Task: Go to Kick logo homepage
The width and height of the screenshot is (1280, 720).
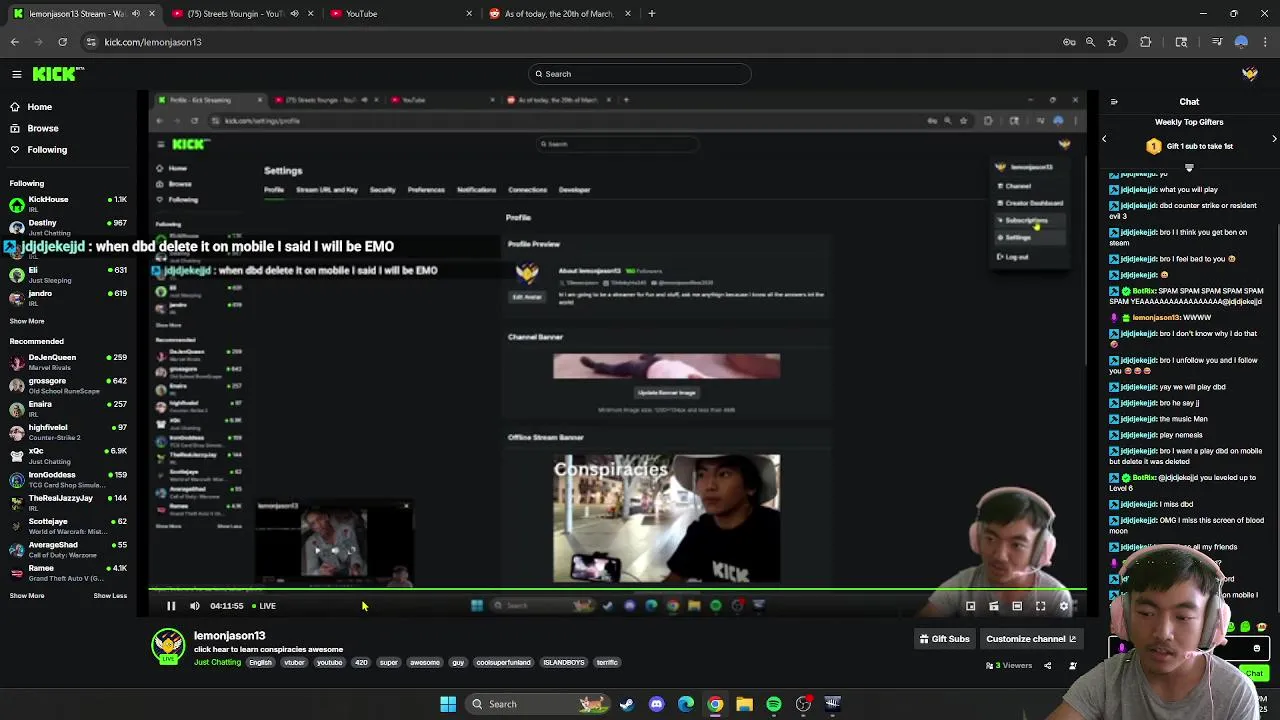Action: point(58,74)
